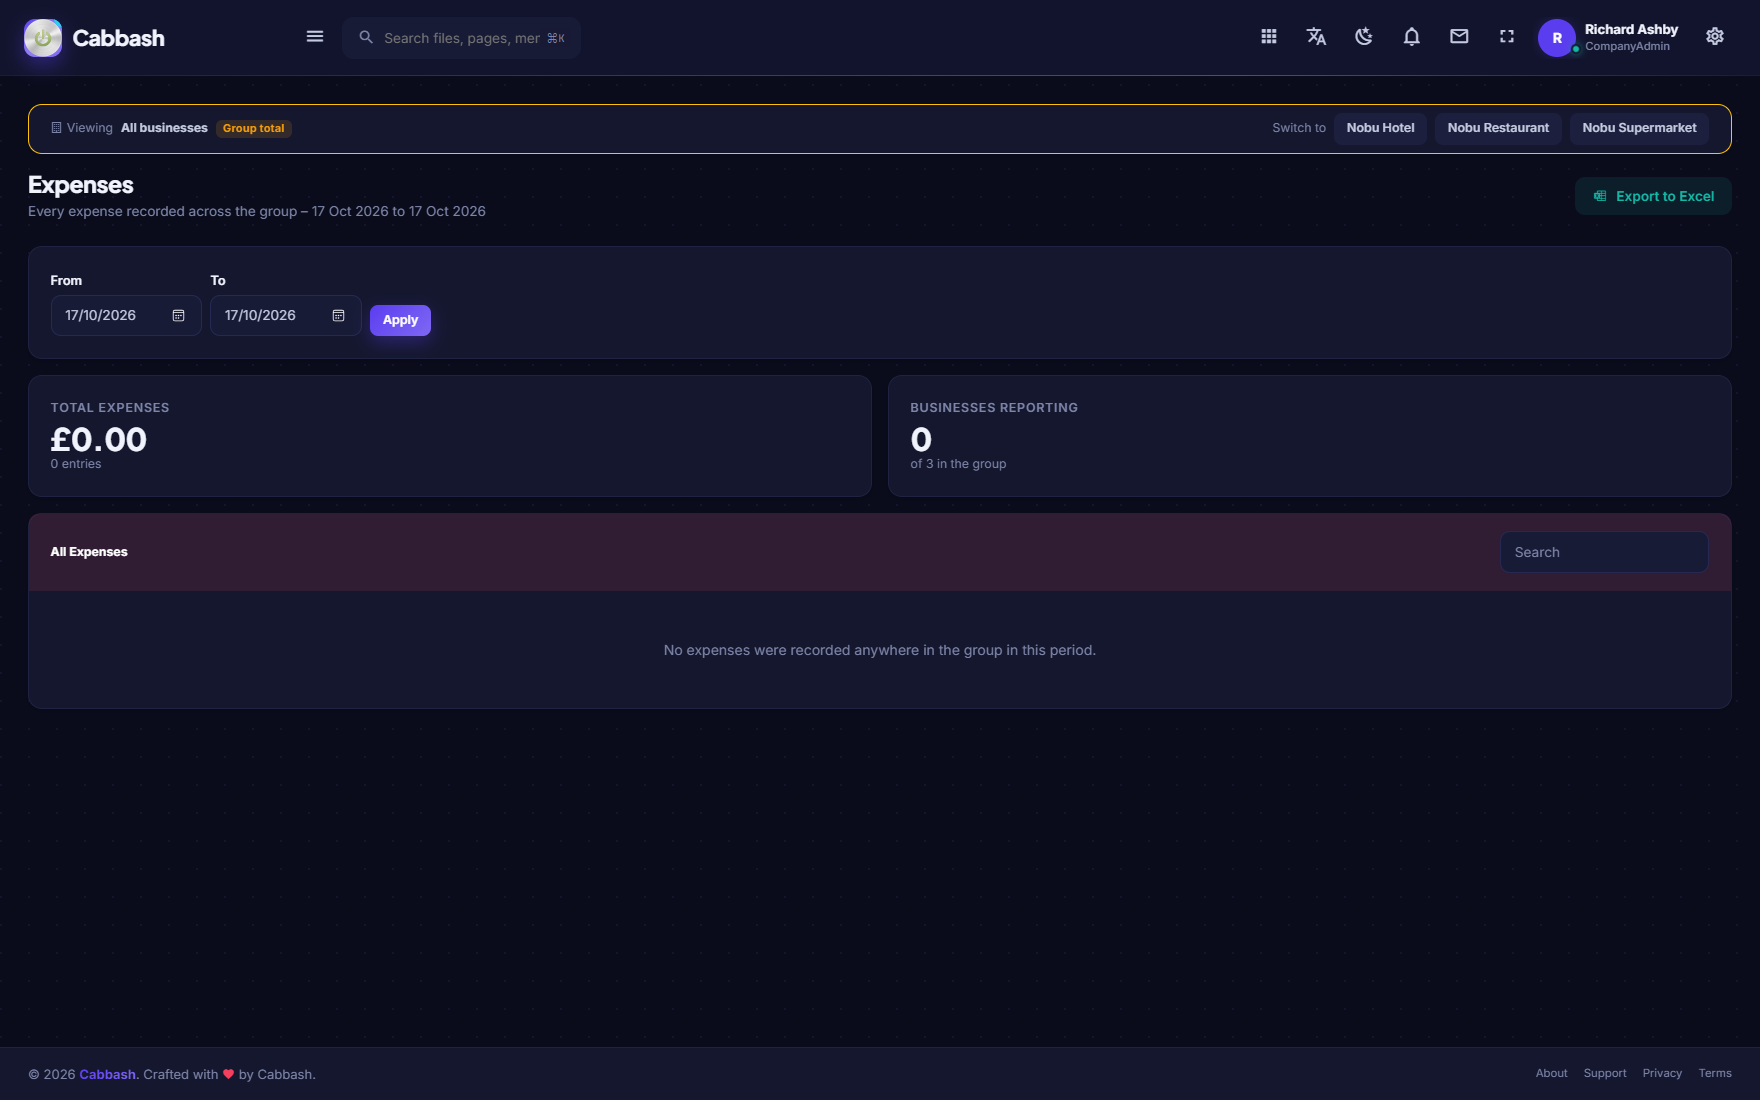The width and height of the screenshot is (1760, 1100).
Task: Open the Support footer link
Action: (1605, 1073)
